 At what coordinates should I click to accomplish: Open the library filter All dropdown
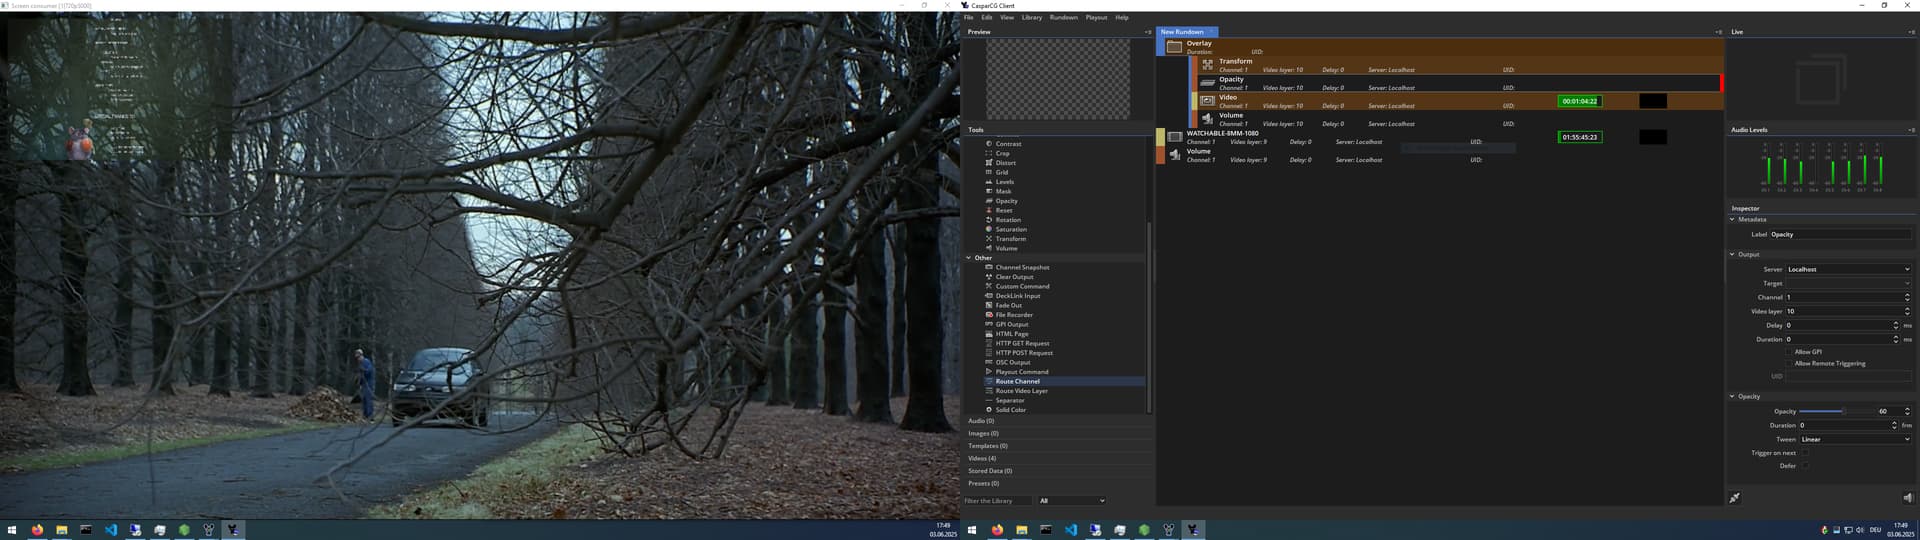pos(1072,501)
